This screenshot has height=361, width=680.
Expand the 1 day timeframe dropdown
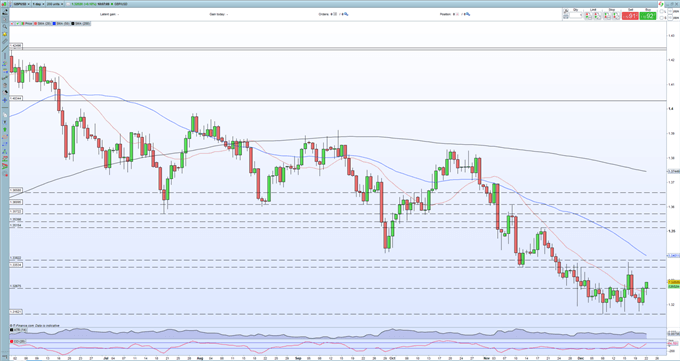[x=38, y=4]
